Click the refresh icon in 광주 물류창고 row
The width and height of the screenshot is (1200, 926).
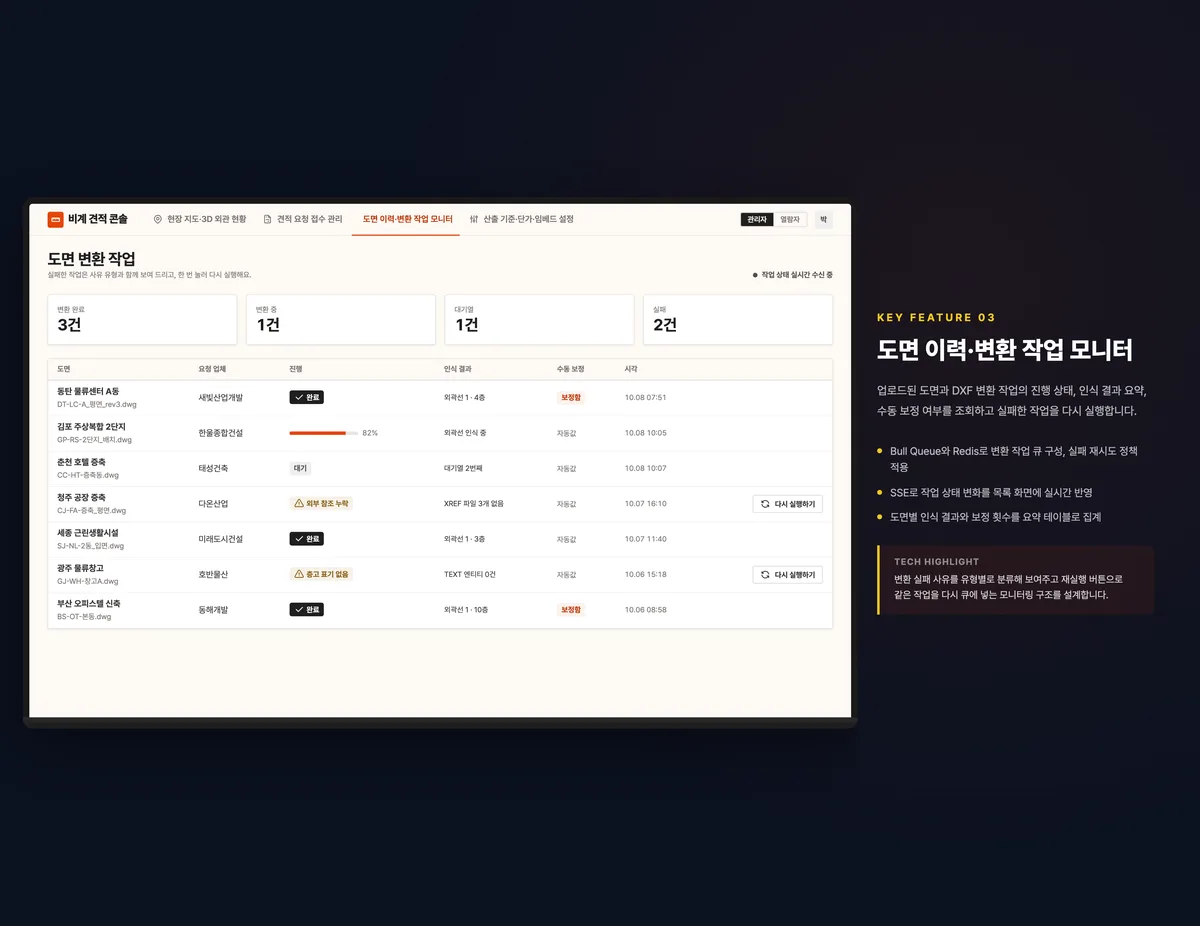point(765,575)
